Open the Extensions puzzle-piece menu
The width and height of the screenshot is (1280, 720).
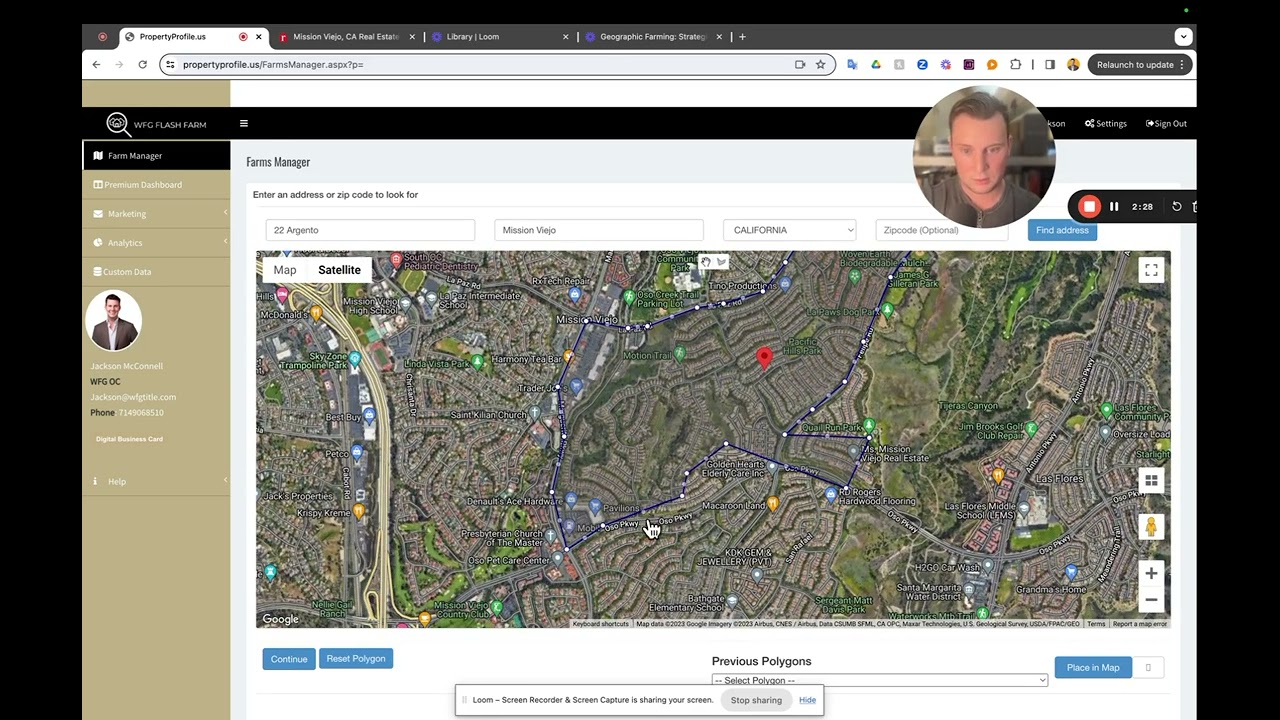click(x=1015, y=64)
